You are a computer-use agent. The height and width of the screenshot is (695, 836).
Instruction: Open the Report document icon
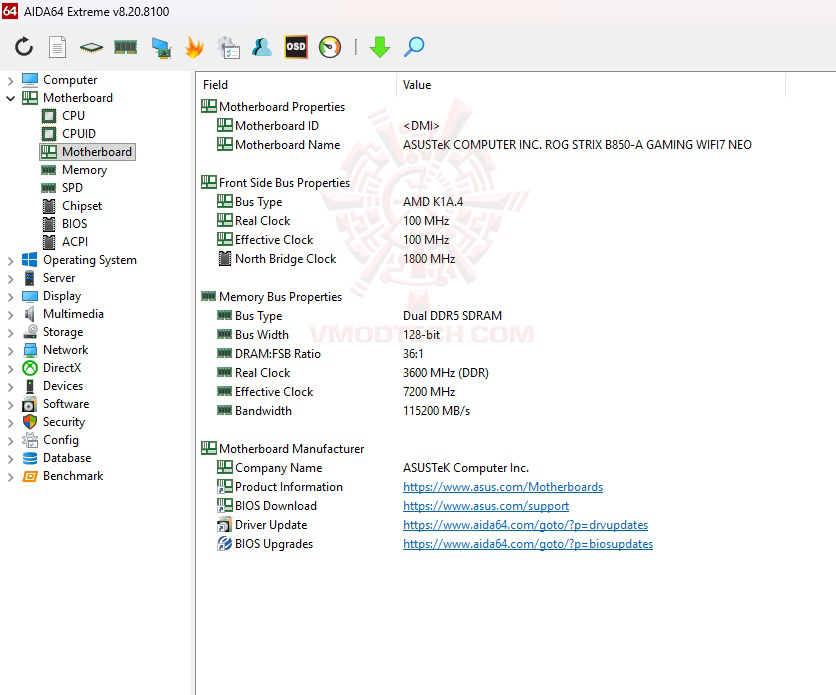click(x=58, y=47)
